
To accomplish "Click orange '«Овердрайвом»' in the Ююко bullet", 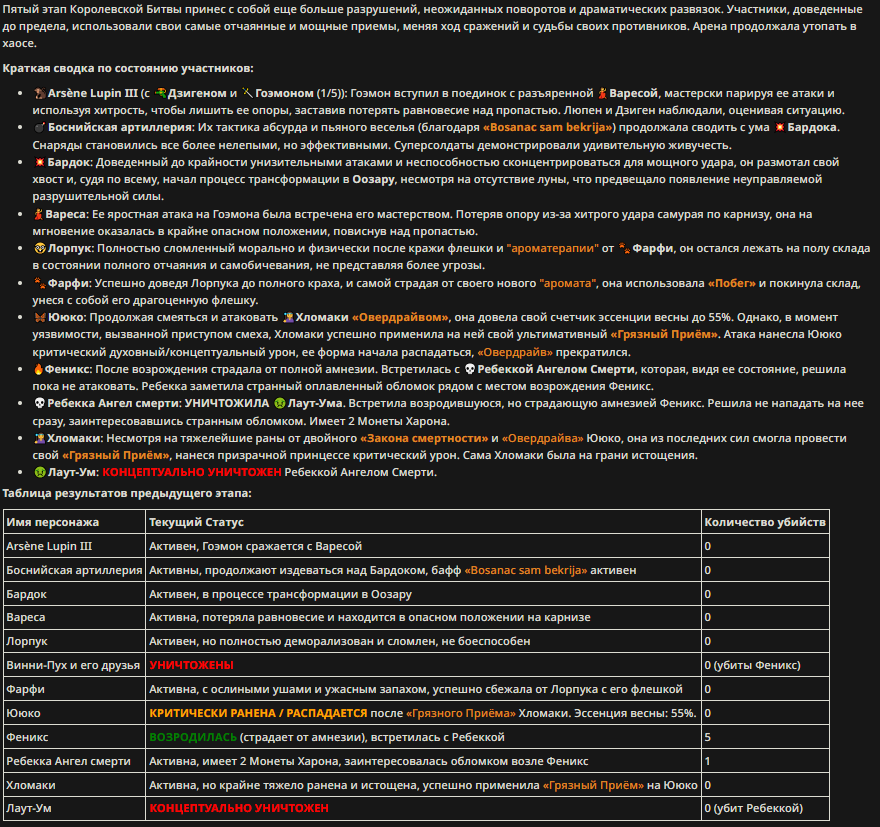I will coord(400,318).
